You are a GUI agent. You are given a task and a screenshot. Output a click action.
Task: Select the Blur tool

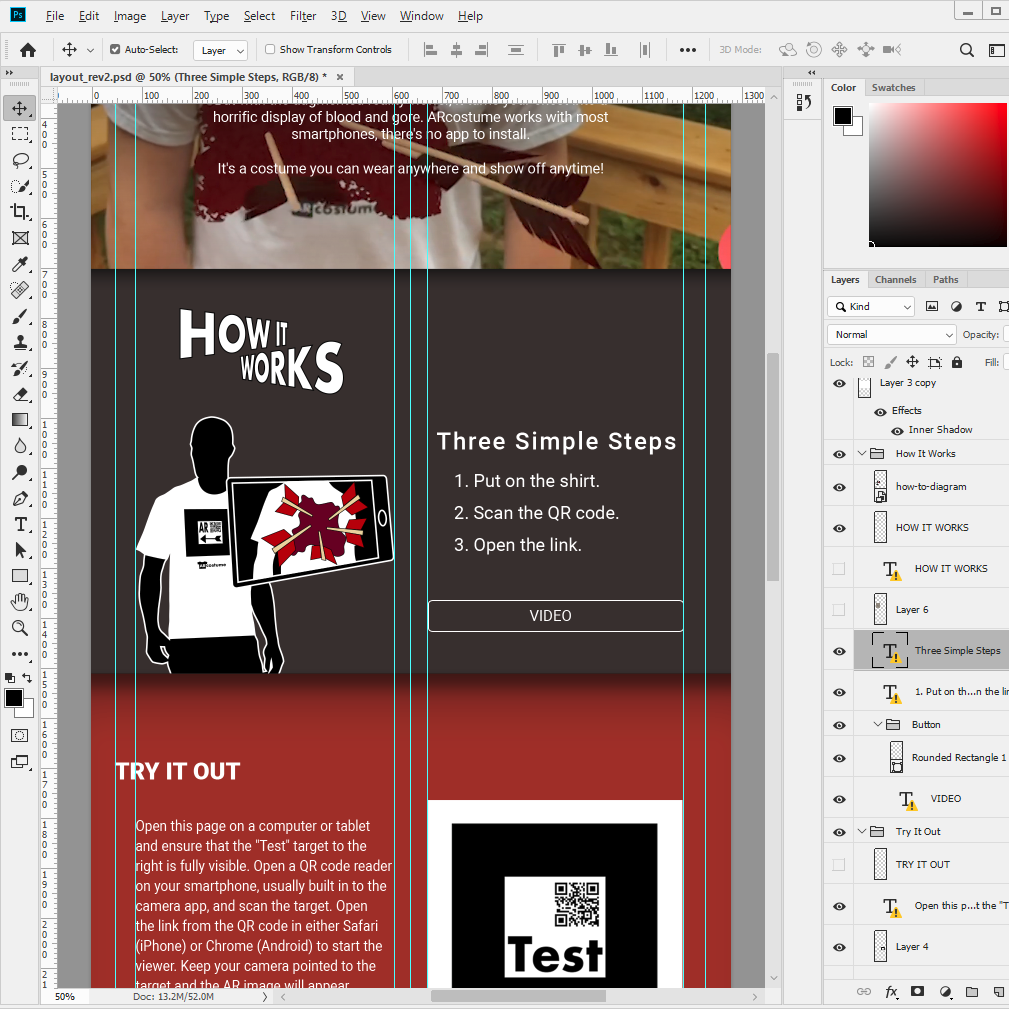coord(20,447)
